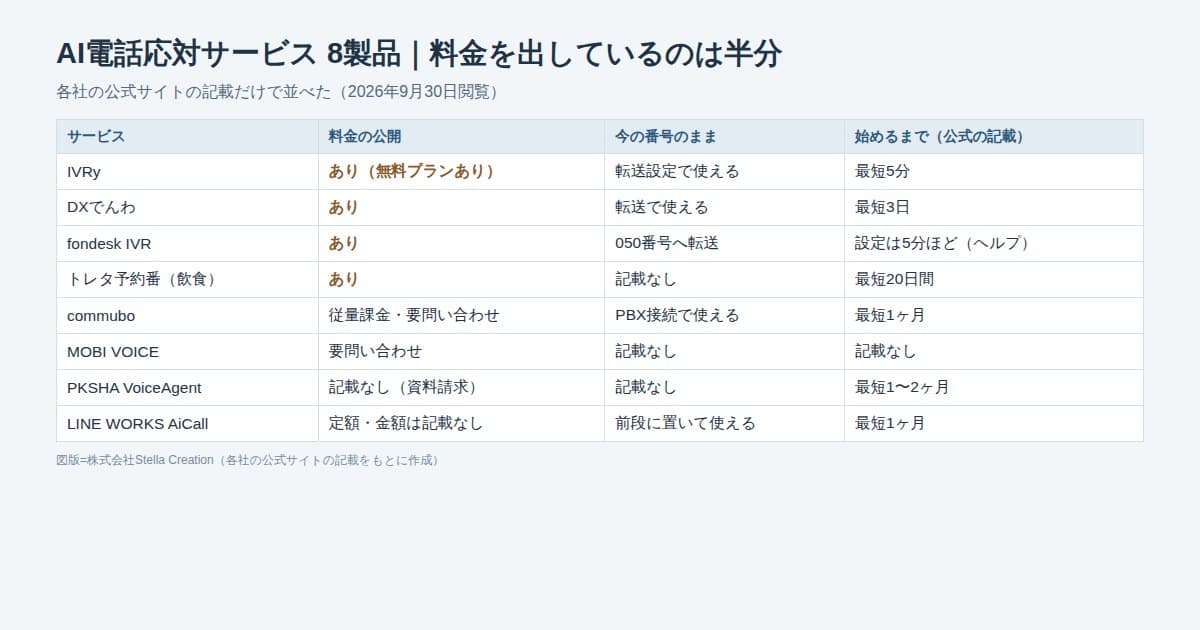Click the 料金の公開 column header
Screen dimensions: 1200x630
[461, 136]
